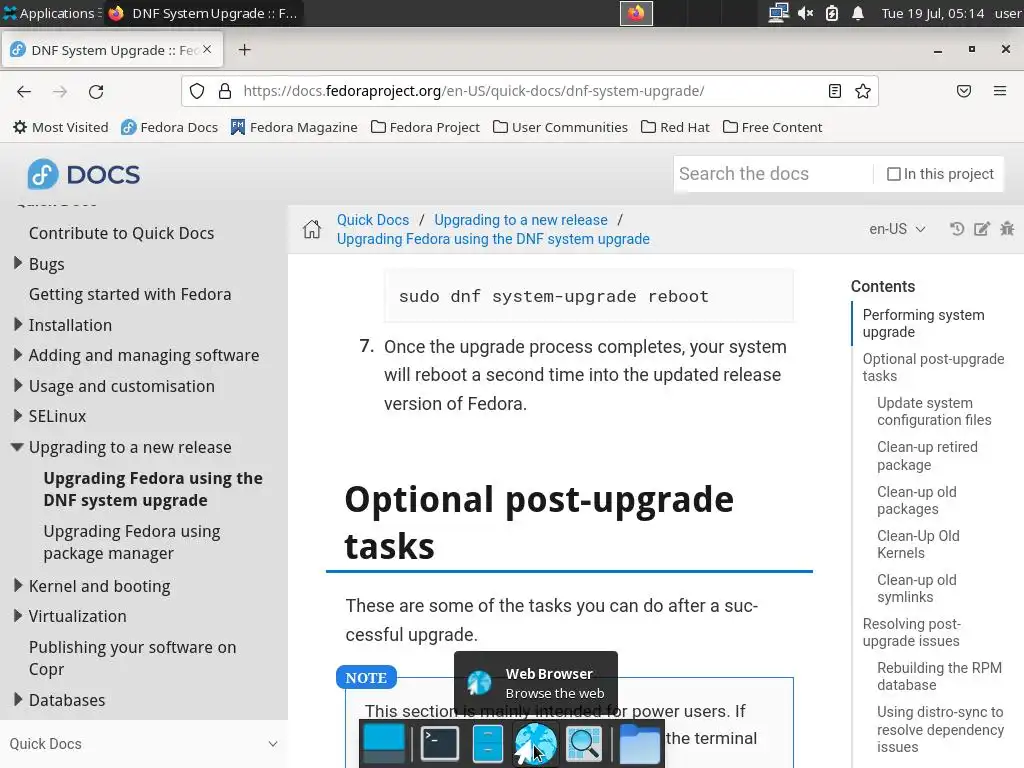
Task: Open the notifications bell tray icon
Action: pyautogui.click(x=858, y=13)
